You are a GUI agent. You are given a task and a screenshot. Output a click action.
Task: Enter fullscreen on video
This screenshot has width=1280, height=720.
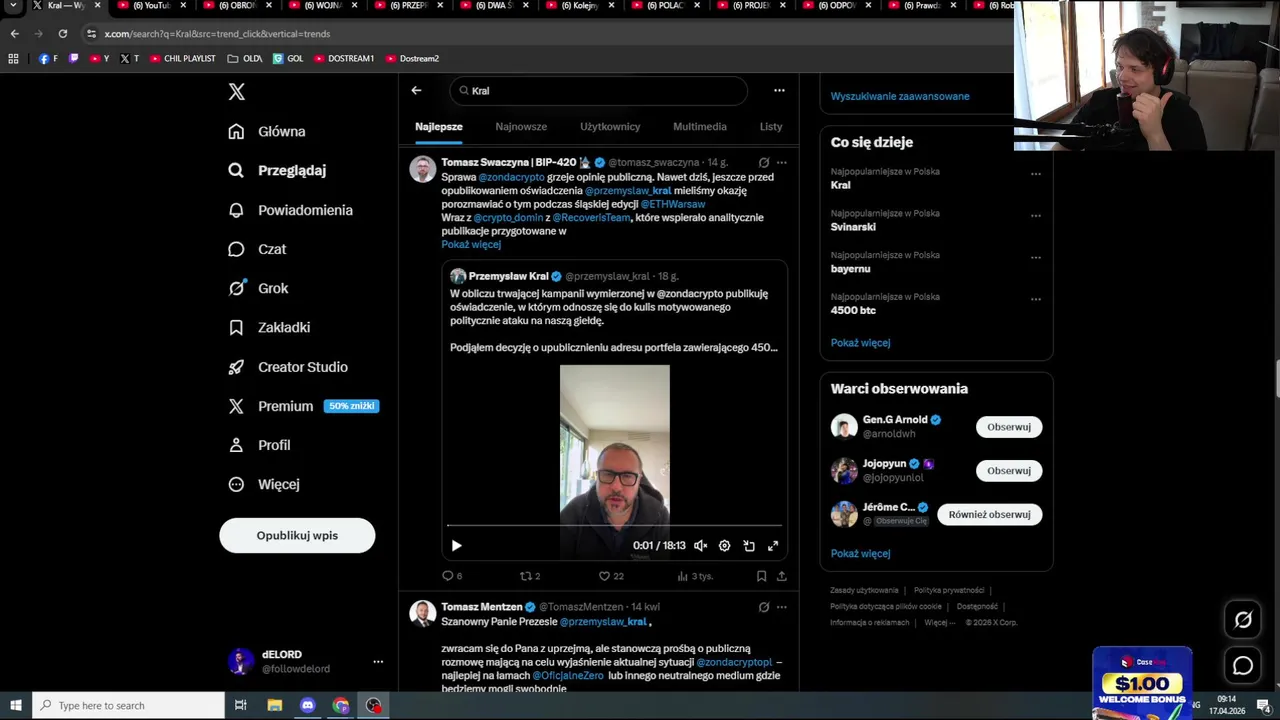click(x=773, y=546)
